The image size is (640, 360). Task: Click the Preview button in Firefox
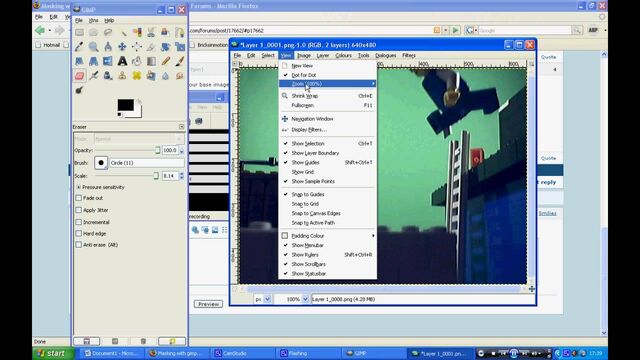(x=209, y=304)
